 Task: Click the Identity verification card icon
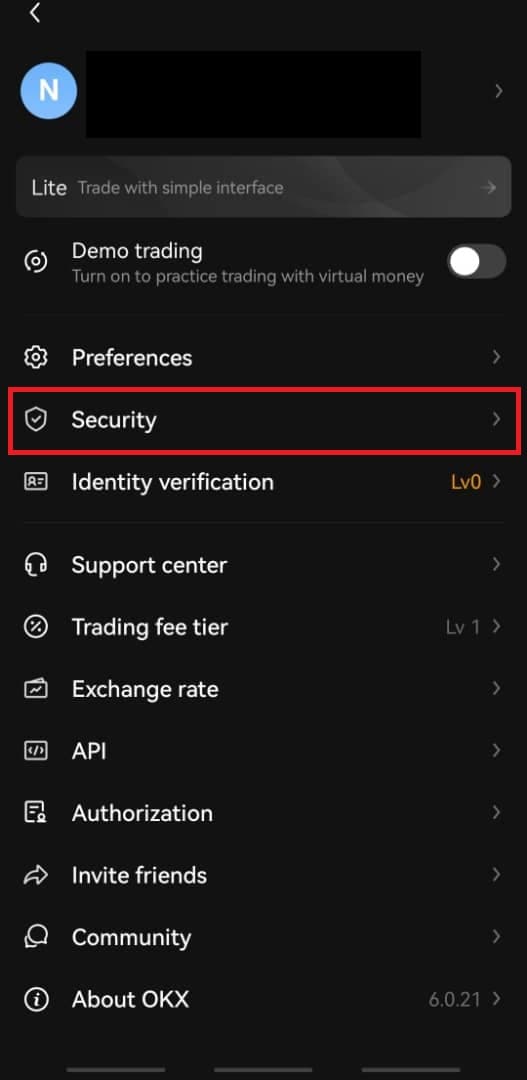pos(36,481)
